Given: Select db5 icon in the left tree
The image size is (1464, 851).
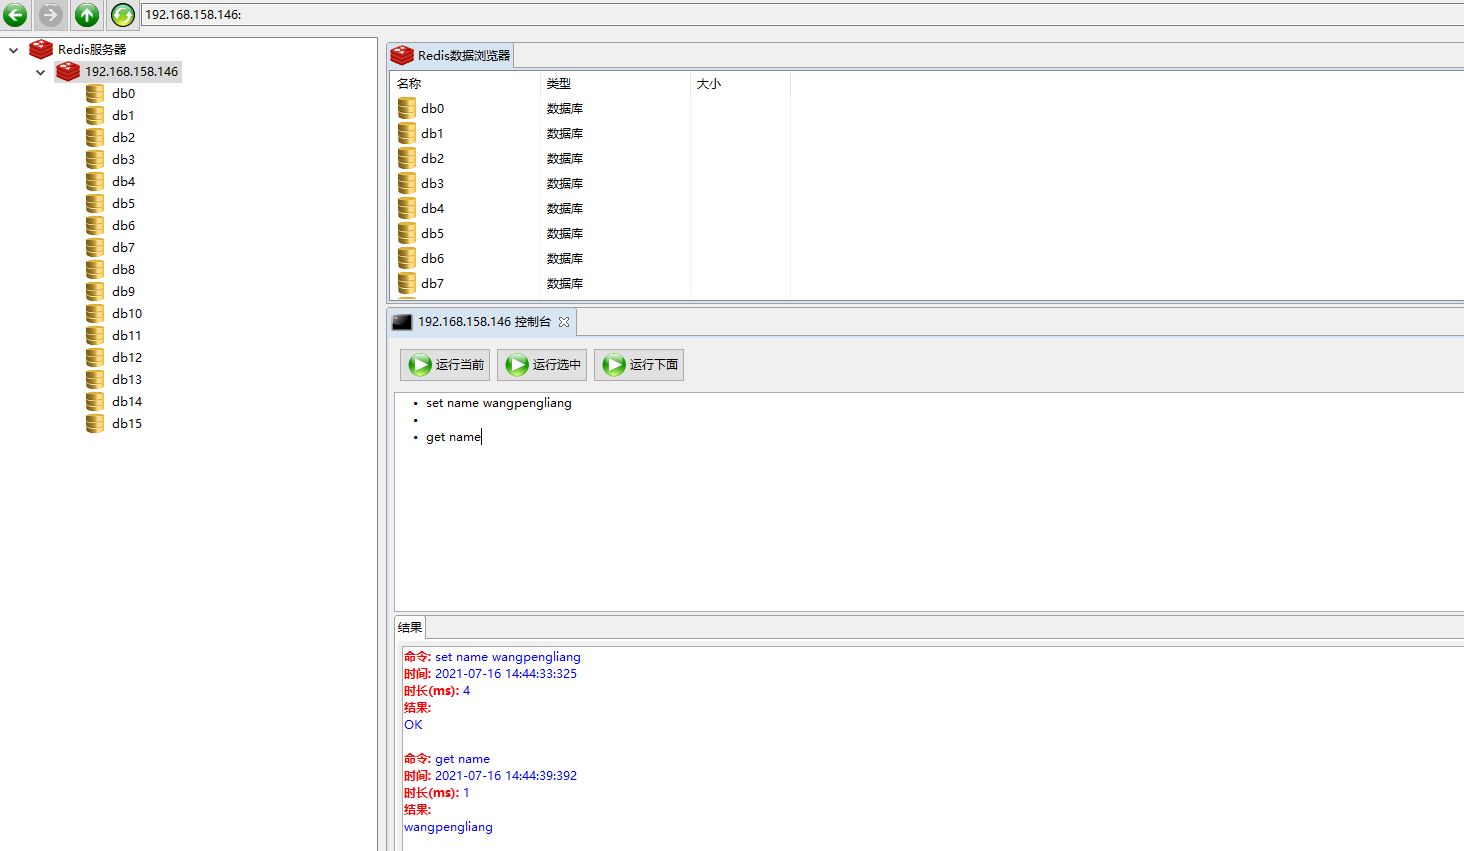Looking at the screenshot, I should click(x=95, y=204).
